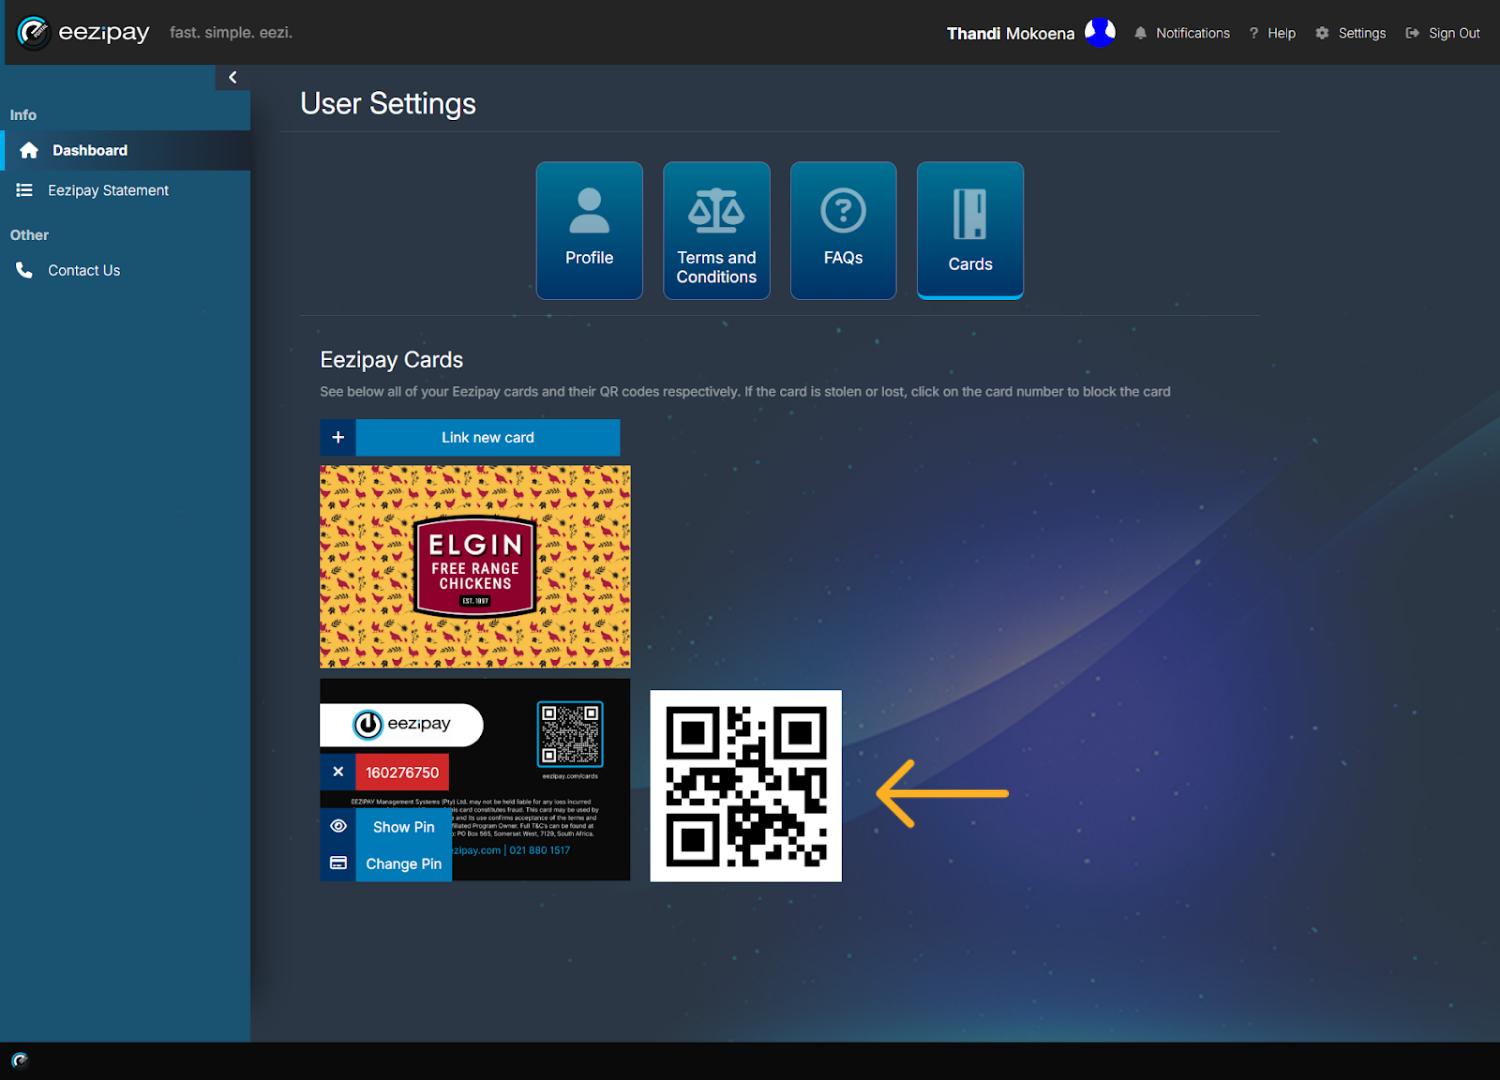This screenshot has width=1500, height=1080.
Task: Click the small QR code on the card
Action: [570, 734]
